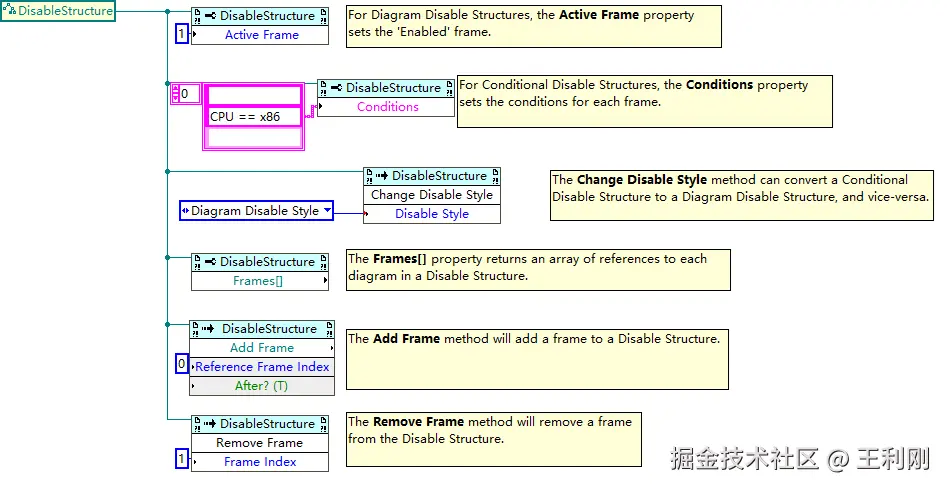Viewport: 947px width, 489px height.
Task: Click the Remove Frame method name
Action: coord(260,443)
